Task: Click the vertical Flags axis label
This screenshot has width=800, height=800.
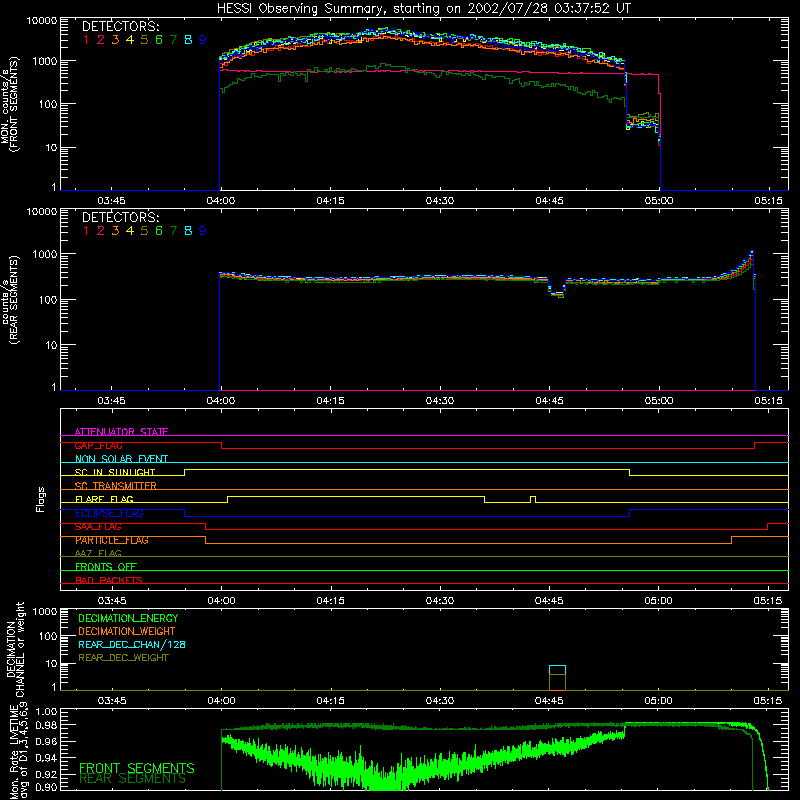Action: [x=41, y=499]
